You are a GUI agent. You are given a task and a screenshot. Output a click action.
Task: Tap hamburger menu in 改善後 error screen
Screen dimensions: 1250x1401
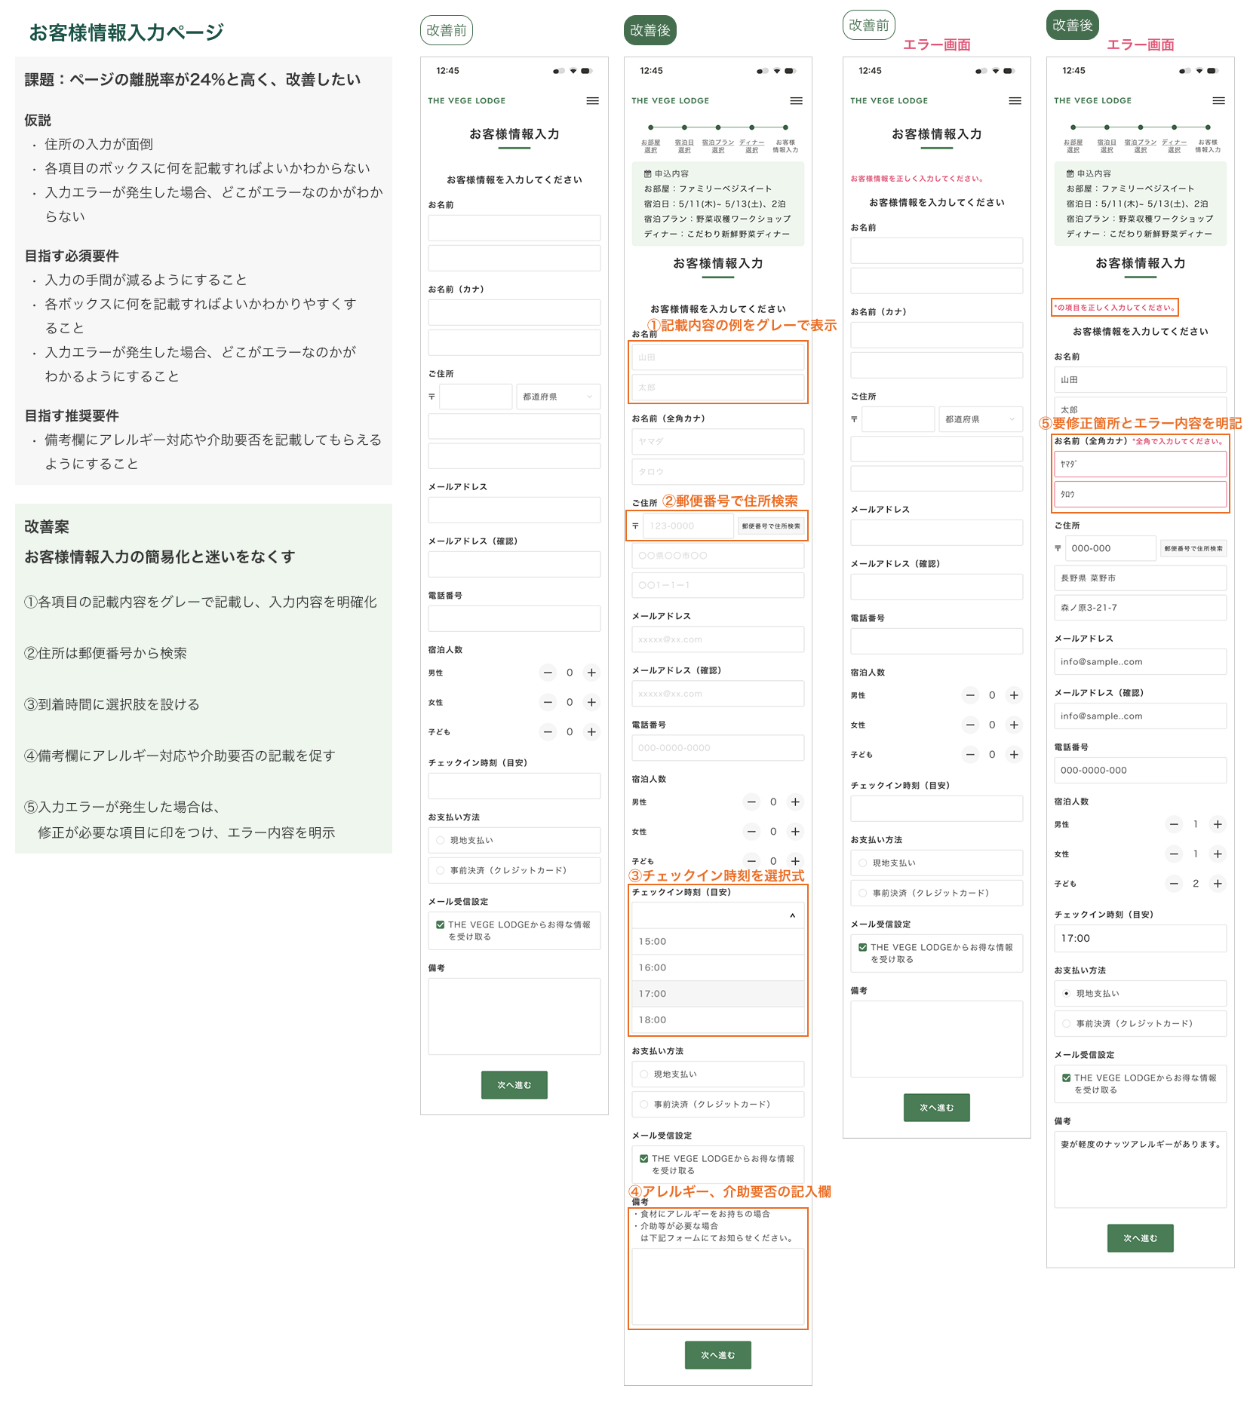[x=1218, y=101]
